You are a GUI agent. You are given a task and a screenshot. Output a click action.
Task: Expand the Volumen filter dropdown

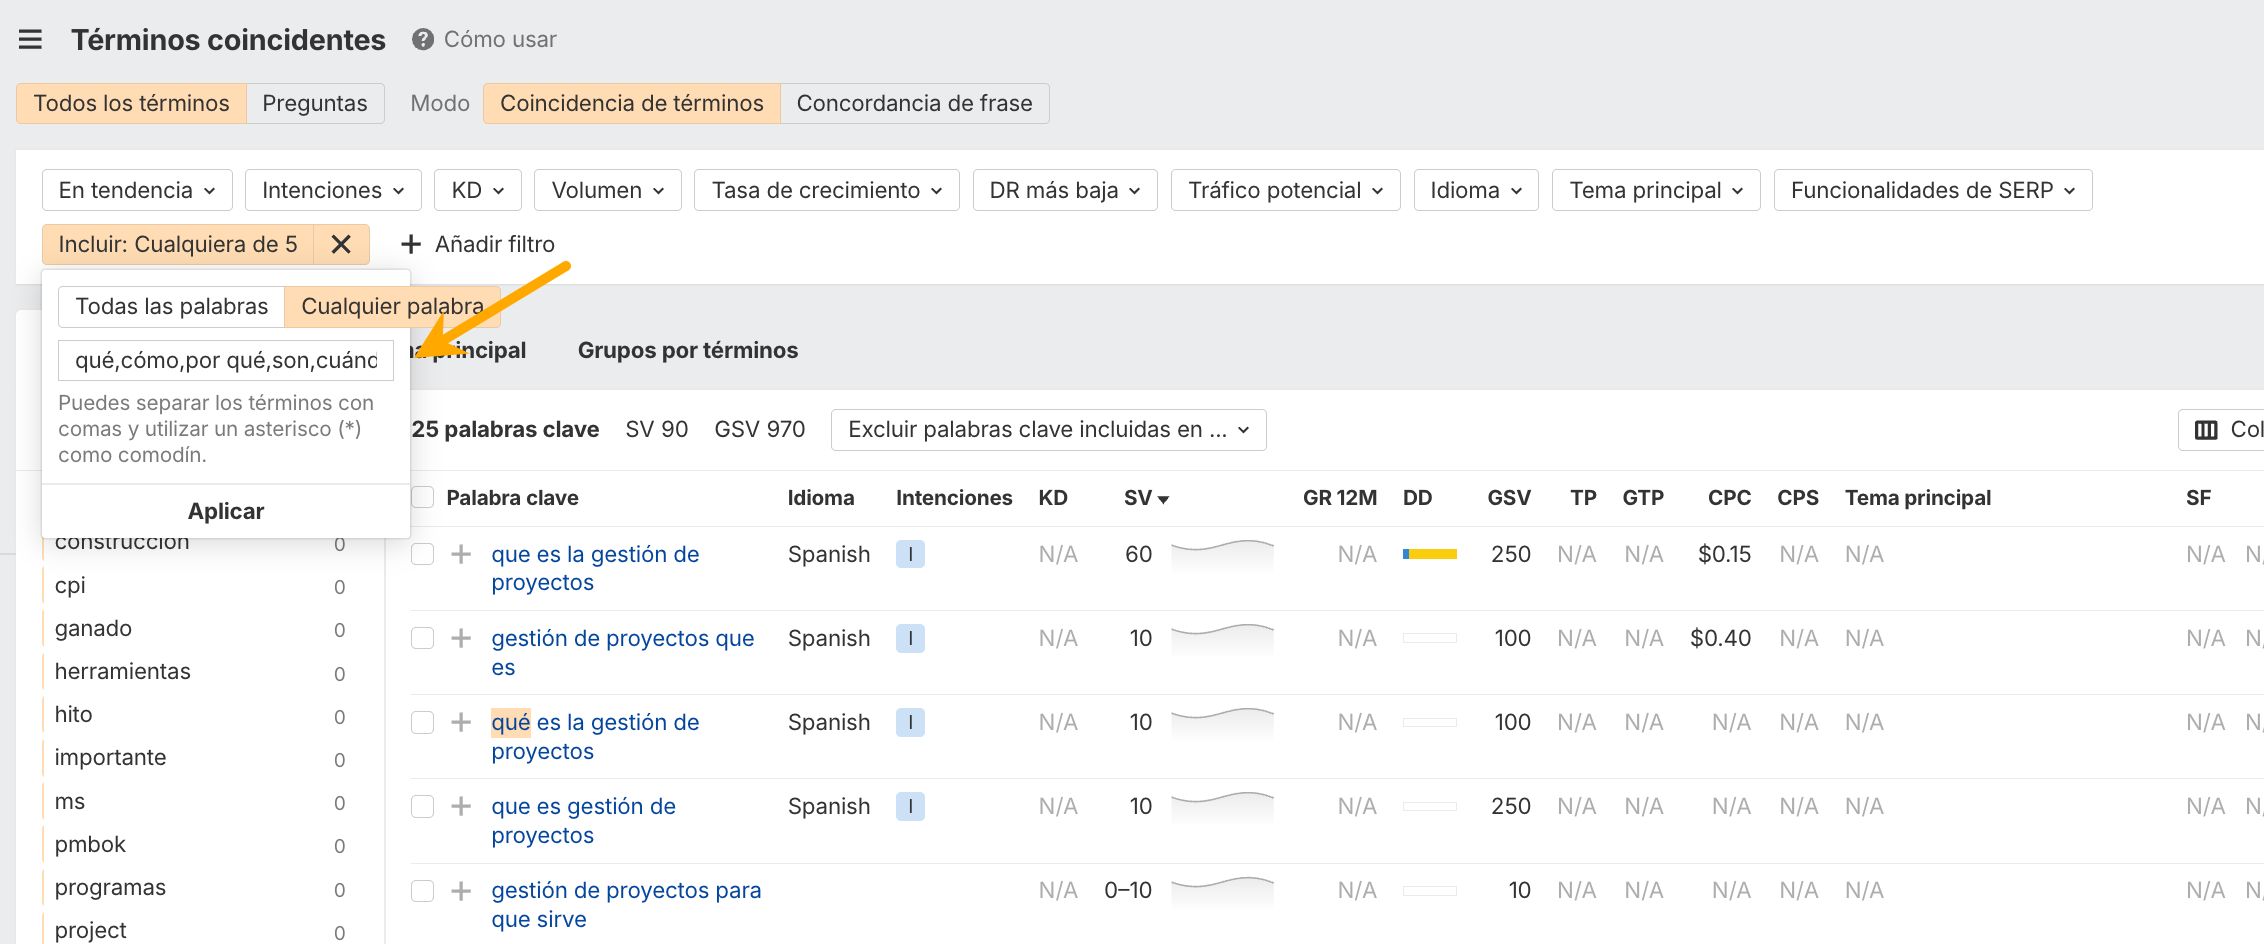click(607, 191)
